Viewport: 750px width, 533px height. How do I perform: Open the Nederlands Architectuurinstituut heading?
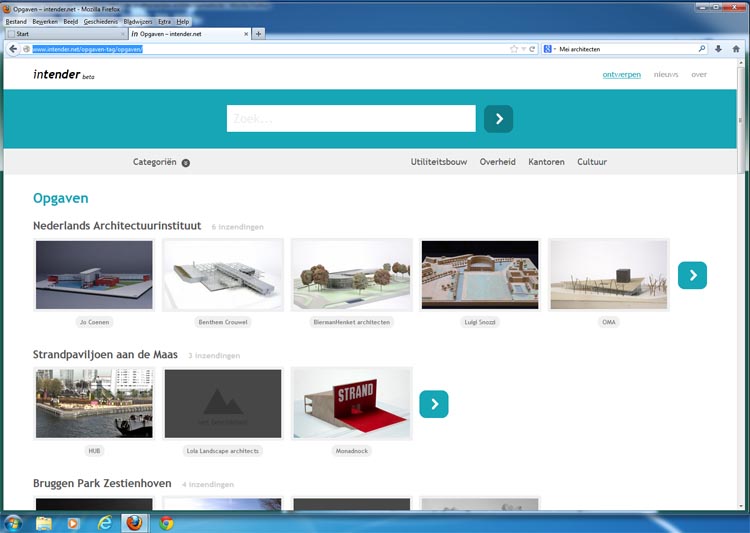117,226
